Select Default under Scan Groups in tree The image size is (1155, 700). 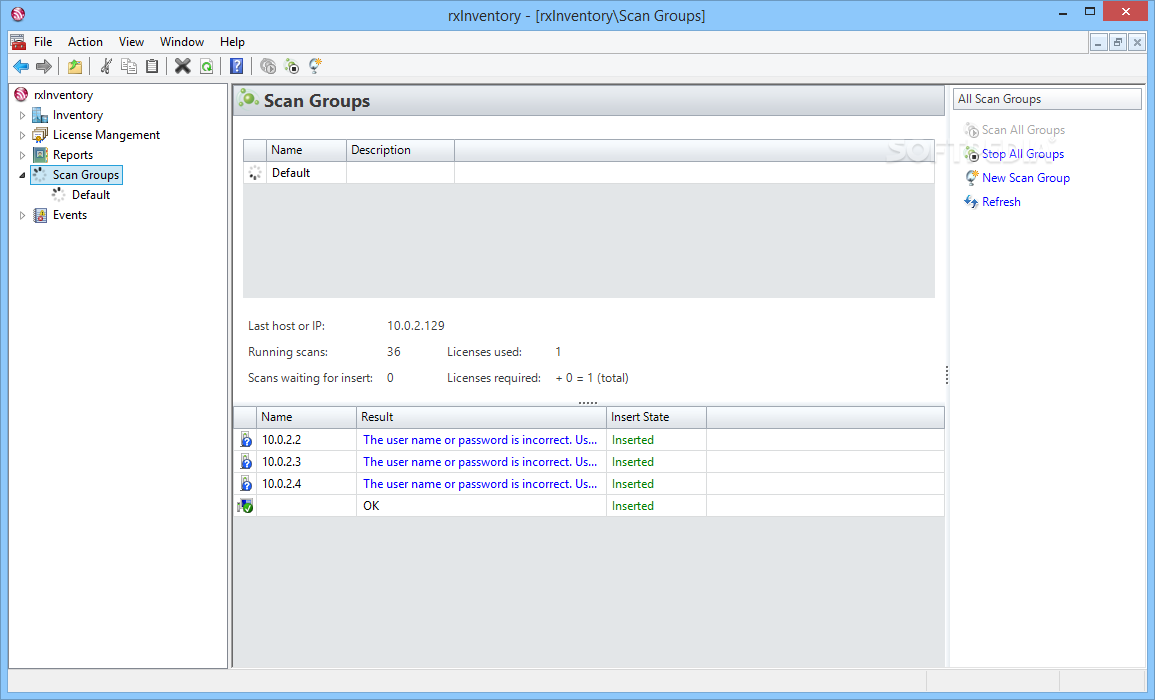91,195
